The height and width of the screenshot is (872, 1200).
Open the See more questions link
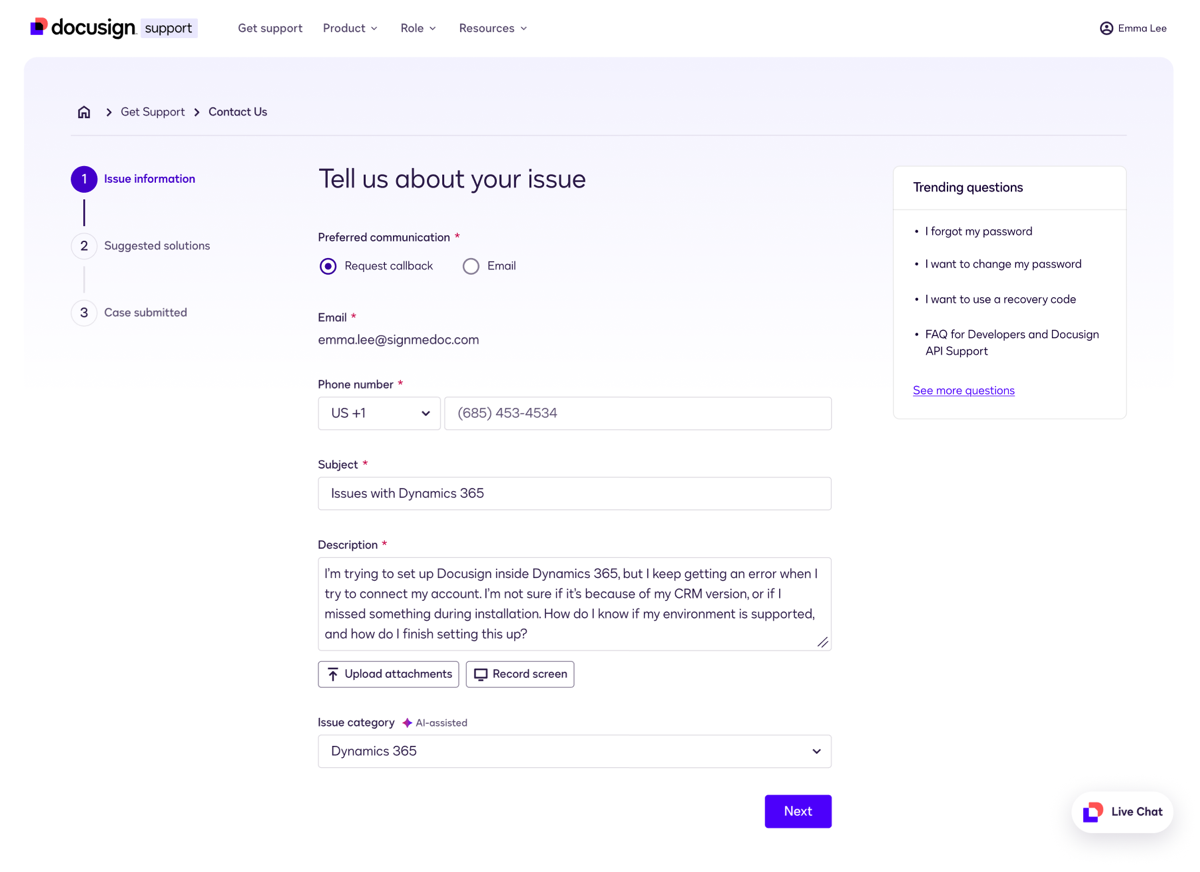963,390
